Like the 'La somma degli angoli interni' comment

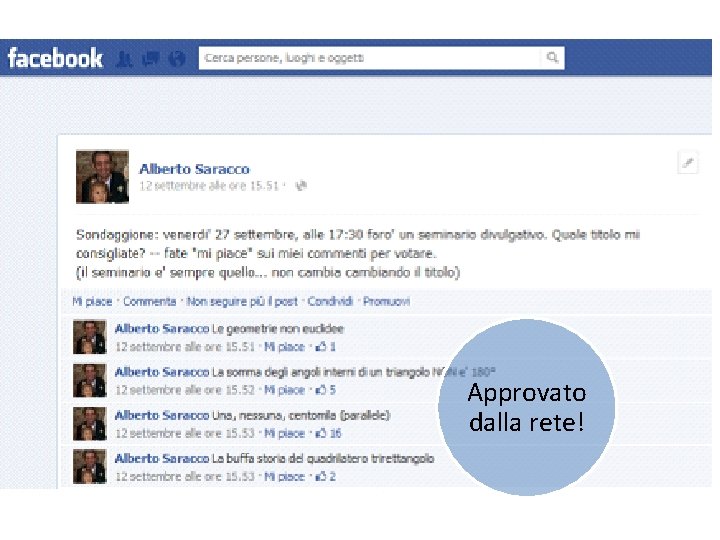(284, 390)
